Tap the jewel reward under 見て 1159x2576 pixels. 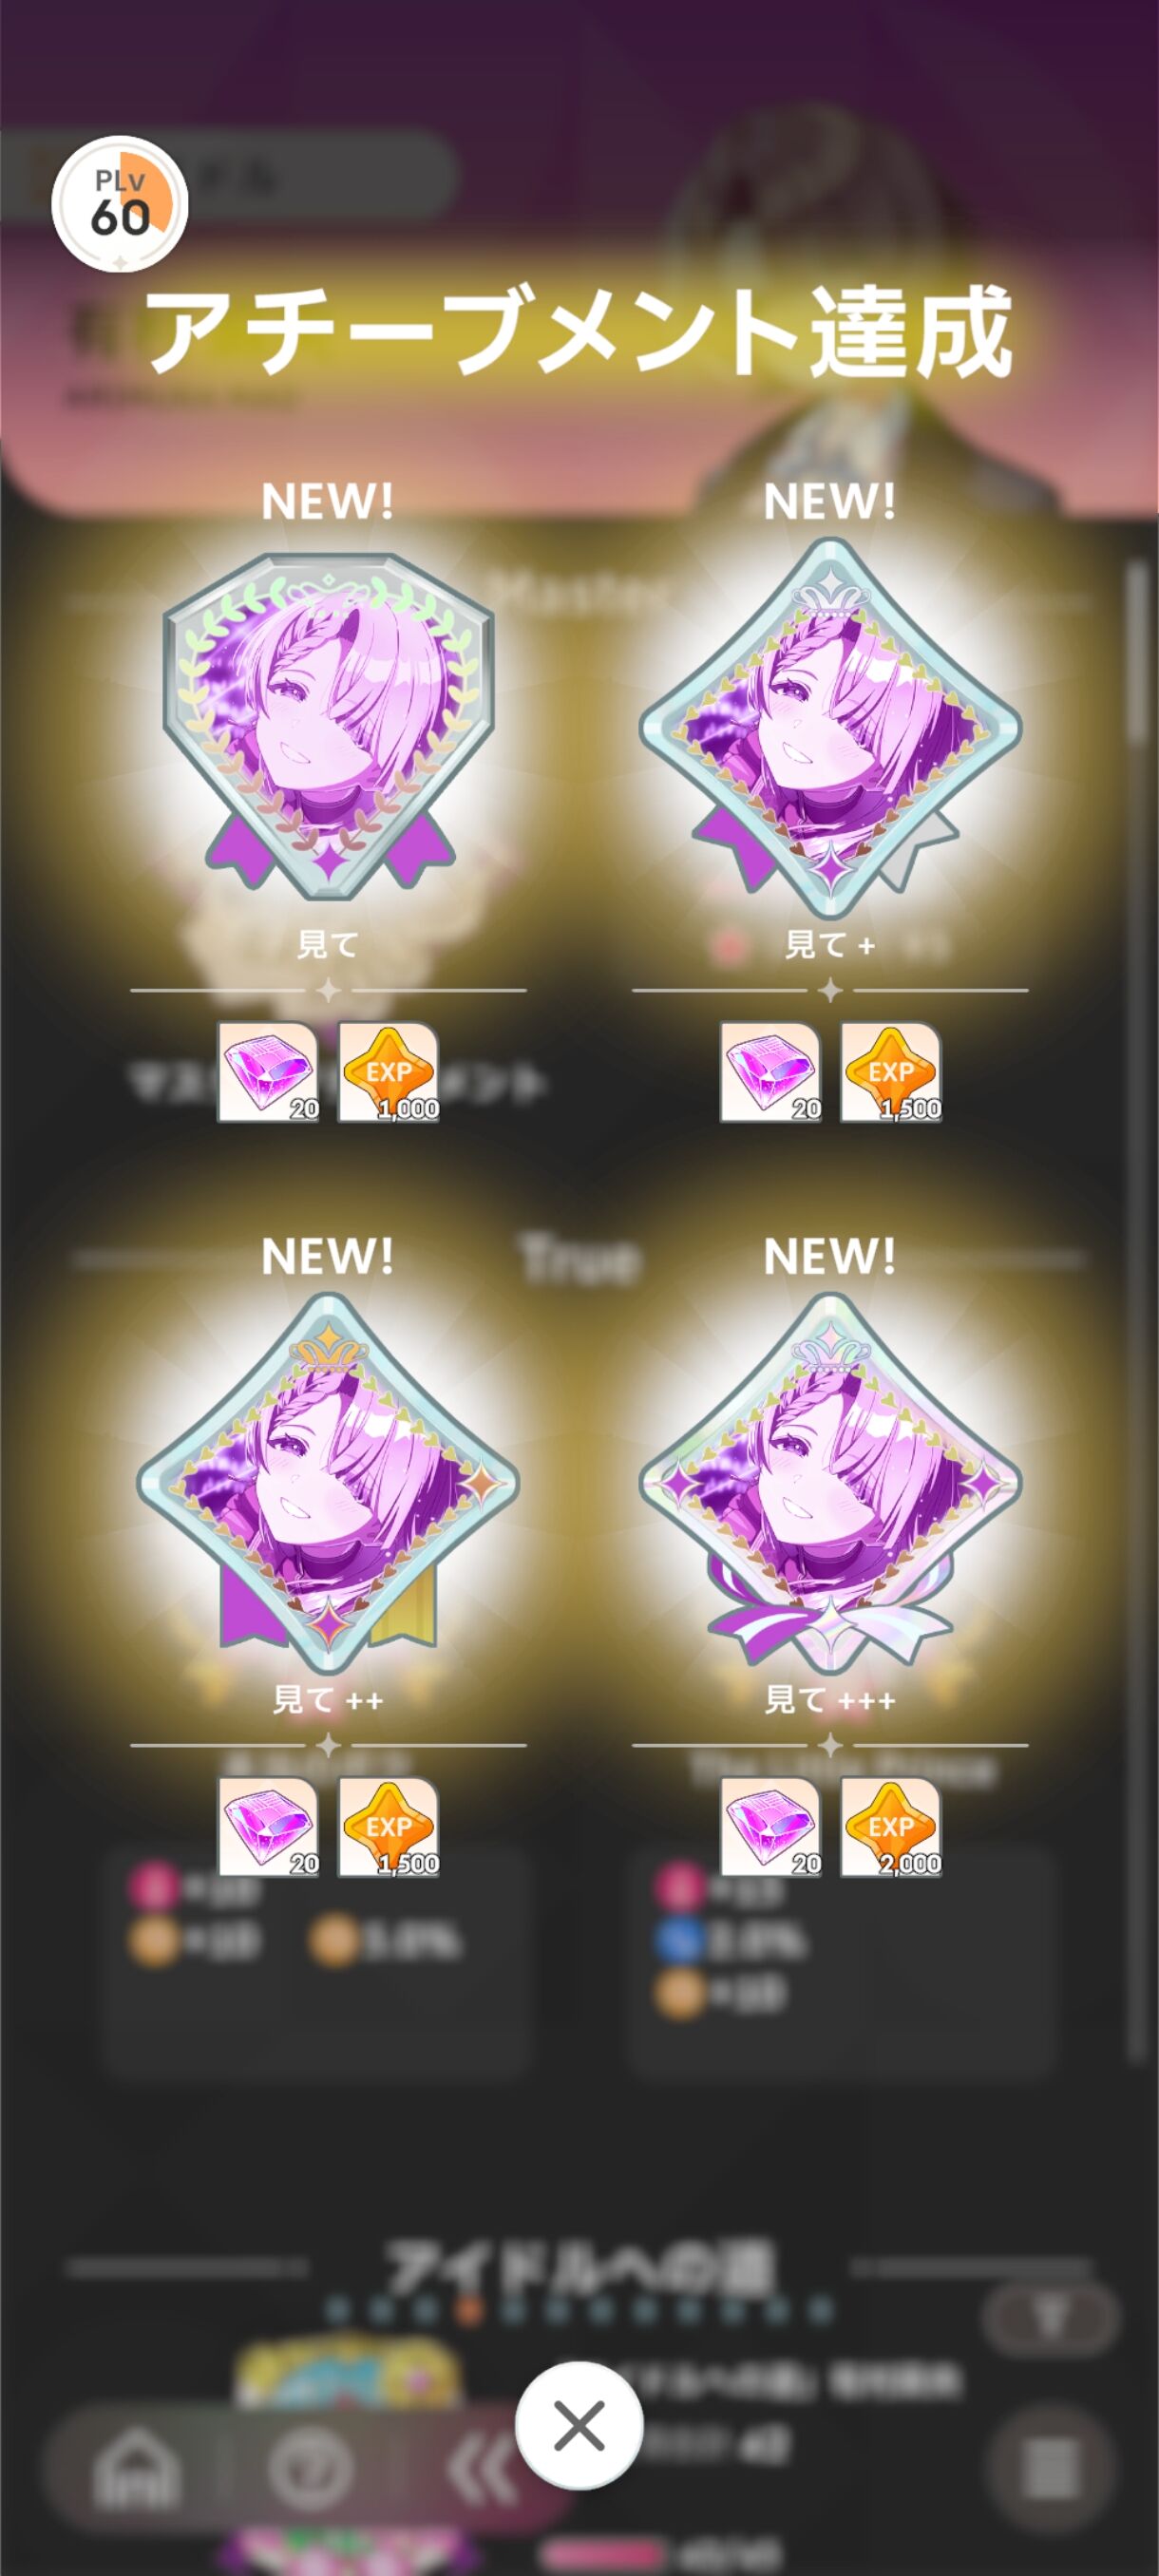[x=268, y=1072]
